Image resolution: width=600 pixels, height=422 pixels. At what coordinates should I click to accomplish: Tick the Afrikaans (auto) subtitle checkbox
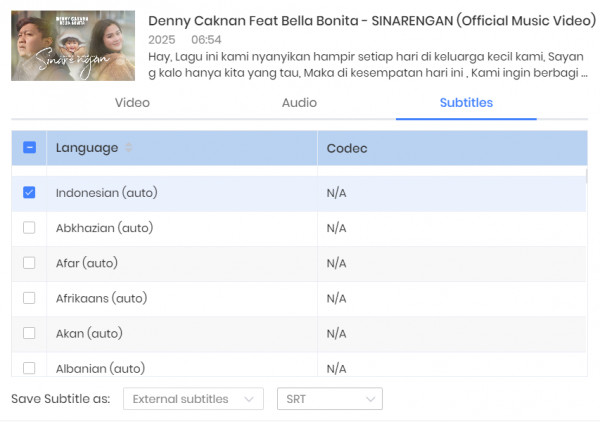pos(29,298)
